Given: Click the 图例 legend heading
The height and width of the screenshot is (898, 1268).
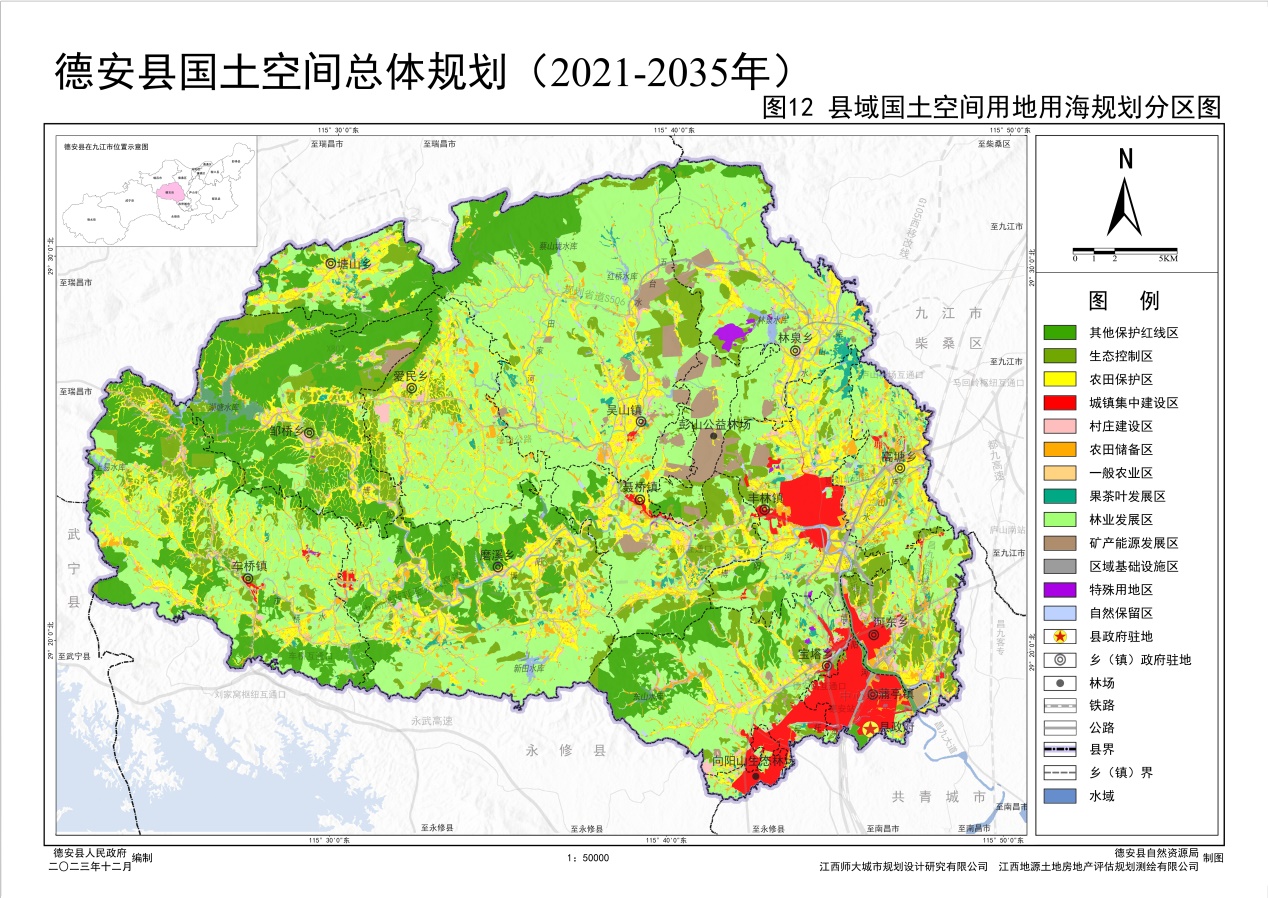Looking at the screenshot, I should pos(1124,301).
